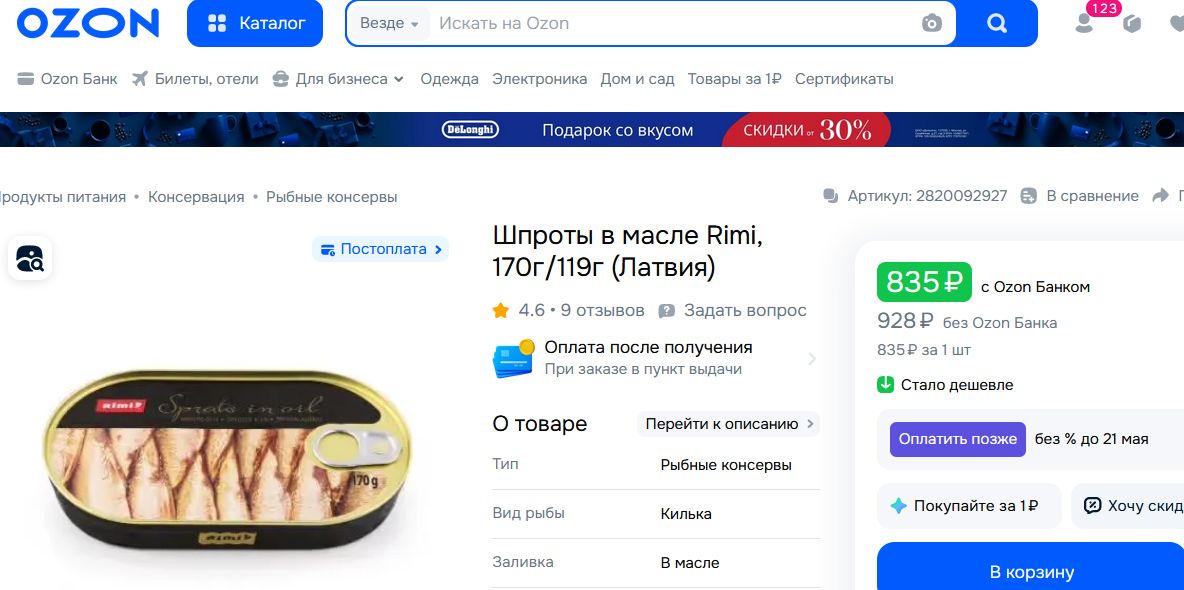
Task: Go to Электроника category
Action: click(x=539, y=79)
